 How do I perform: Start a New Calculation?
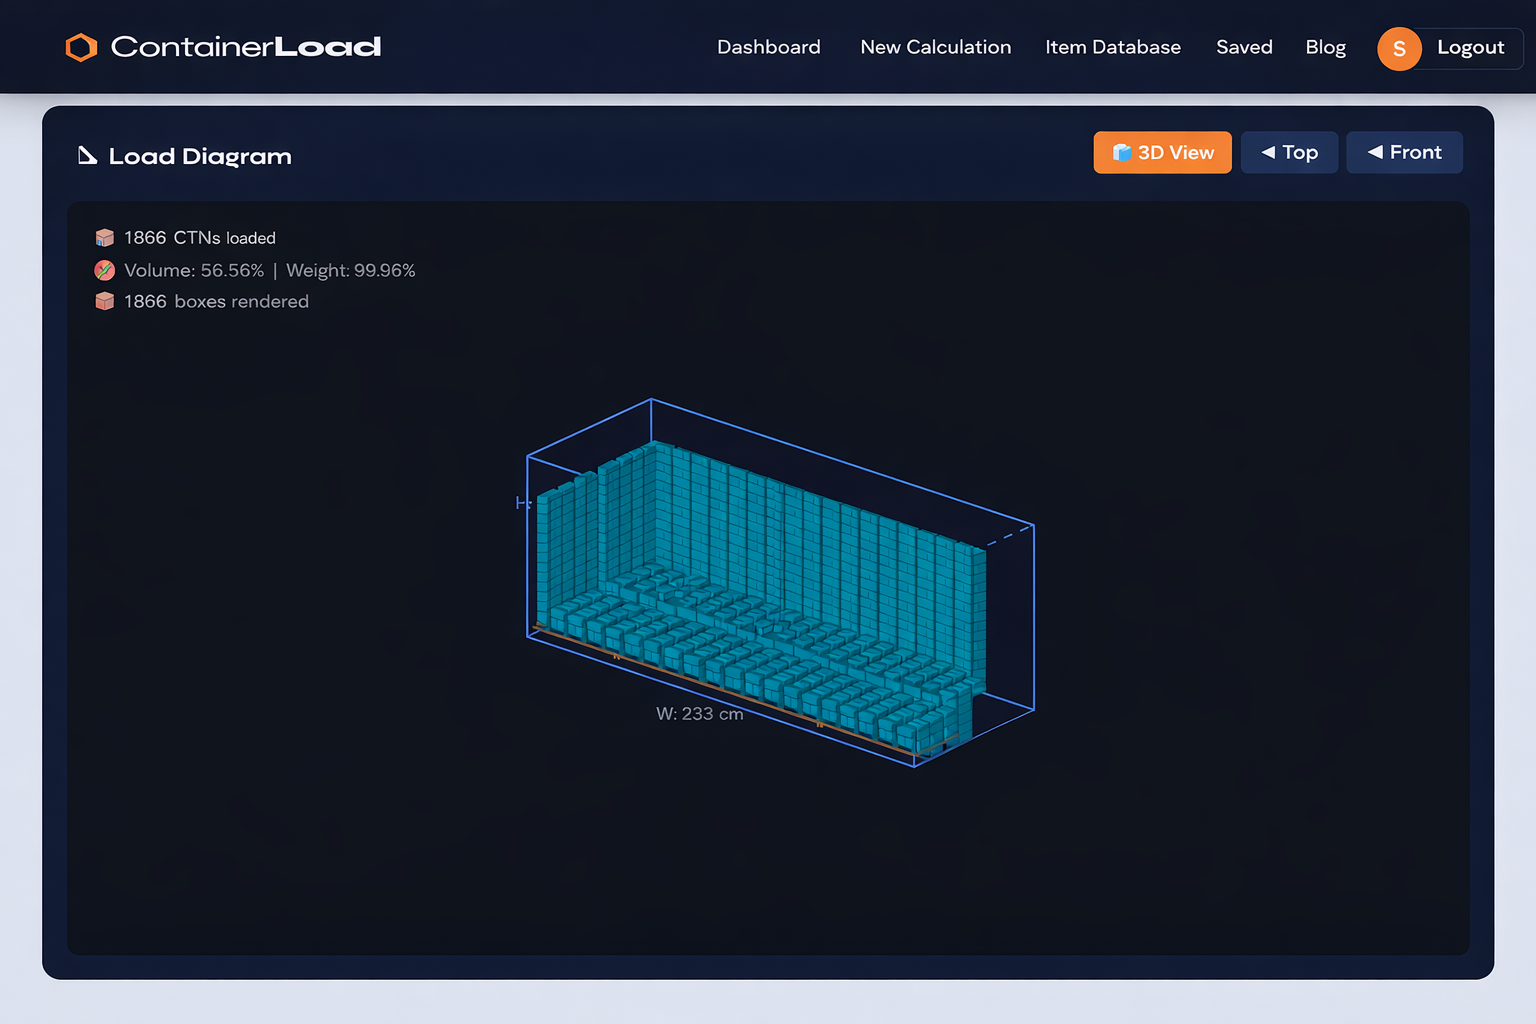935,47
